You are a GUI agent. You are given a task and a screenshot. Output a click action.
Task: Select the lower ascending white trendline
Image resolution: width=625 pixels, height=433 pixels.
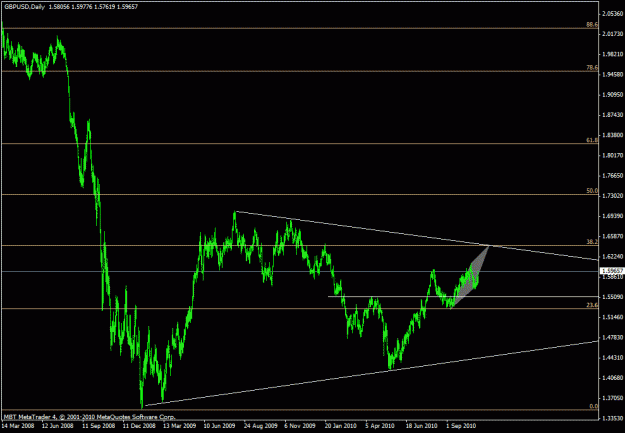[x=371, y=373]
